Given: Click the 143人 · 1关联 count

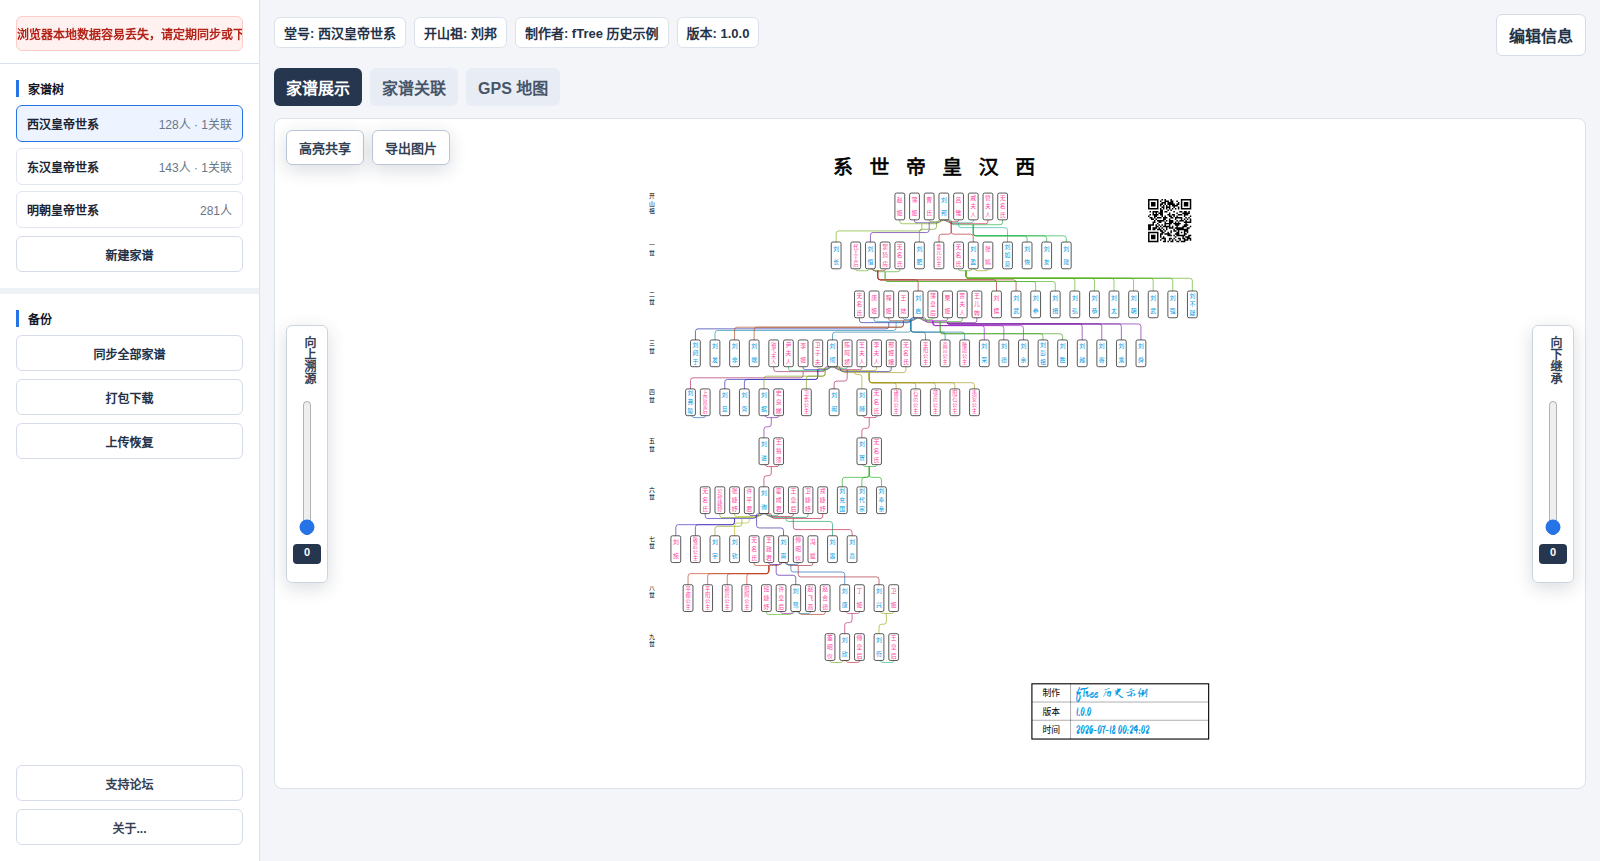Looking at the screenshot, I should pyautogui.click(x=195, y=167).
